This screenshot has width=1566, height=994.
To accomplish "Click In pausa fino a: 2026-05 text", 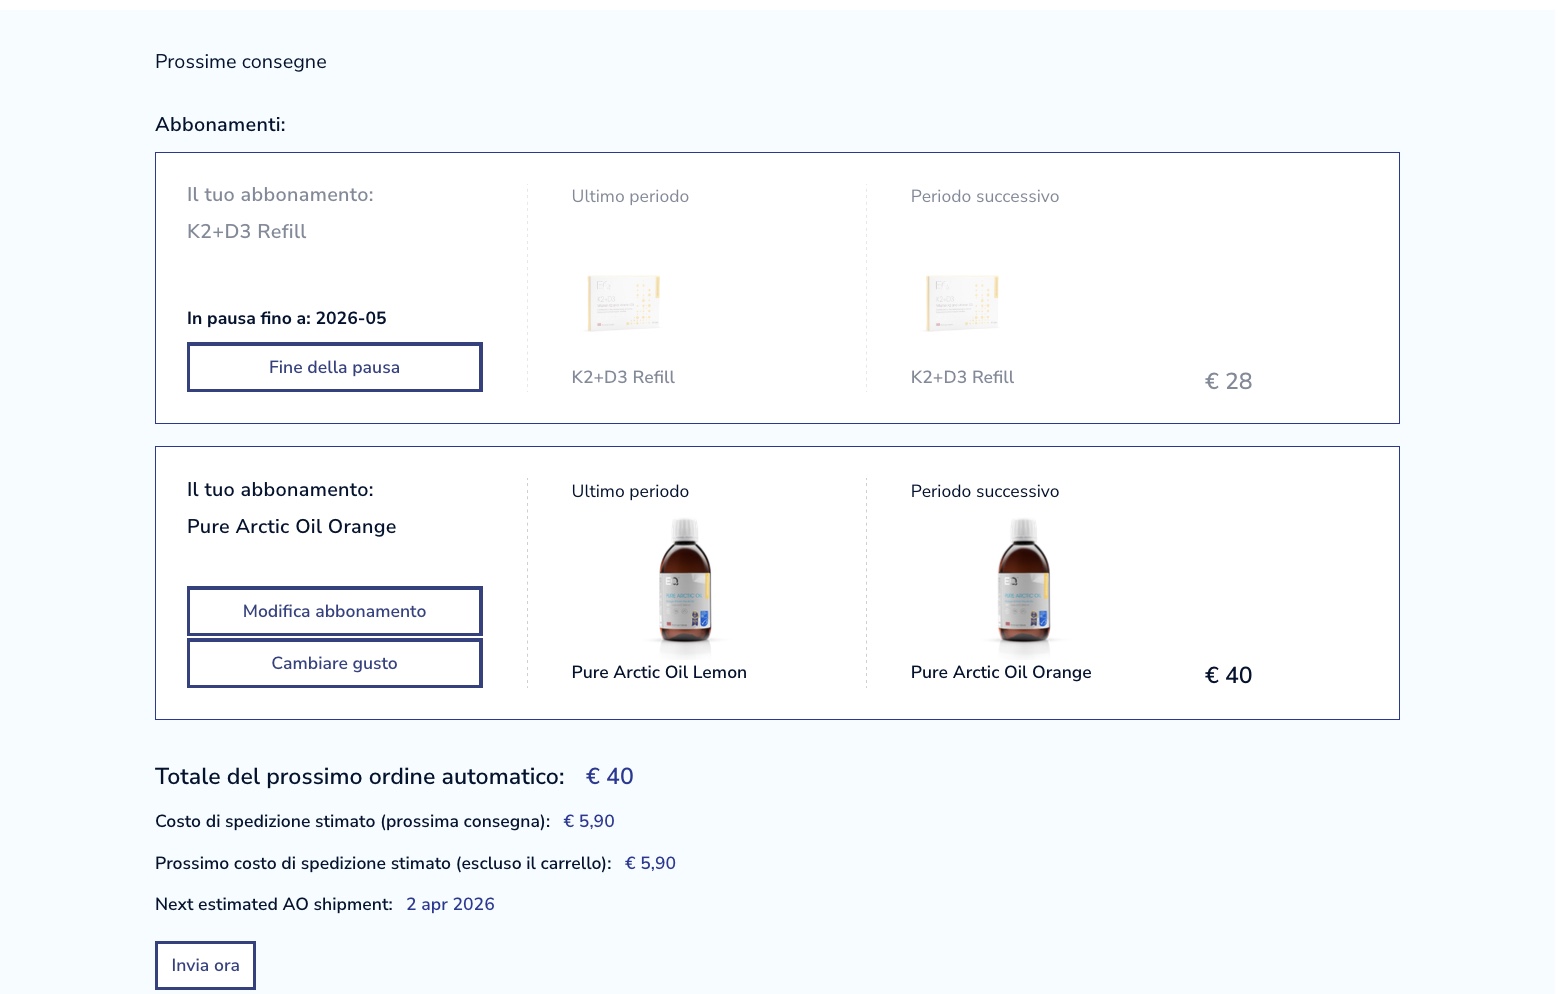I will (287, 318).
